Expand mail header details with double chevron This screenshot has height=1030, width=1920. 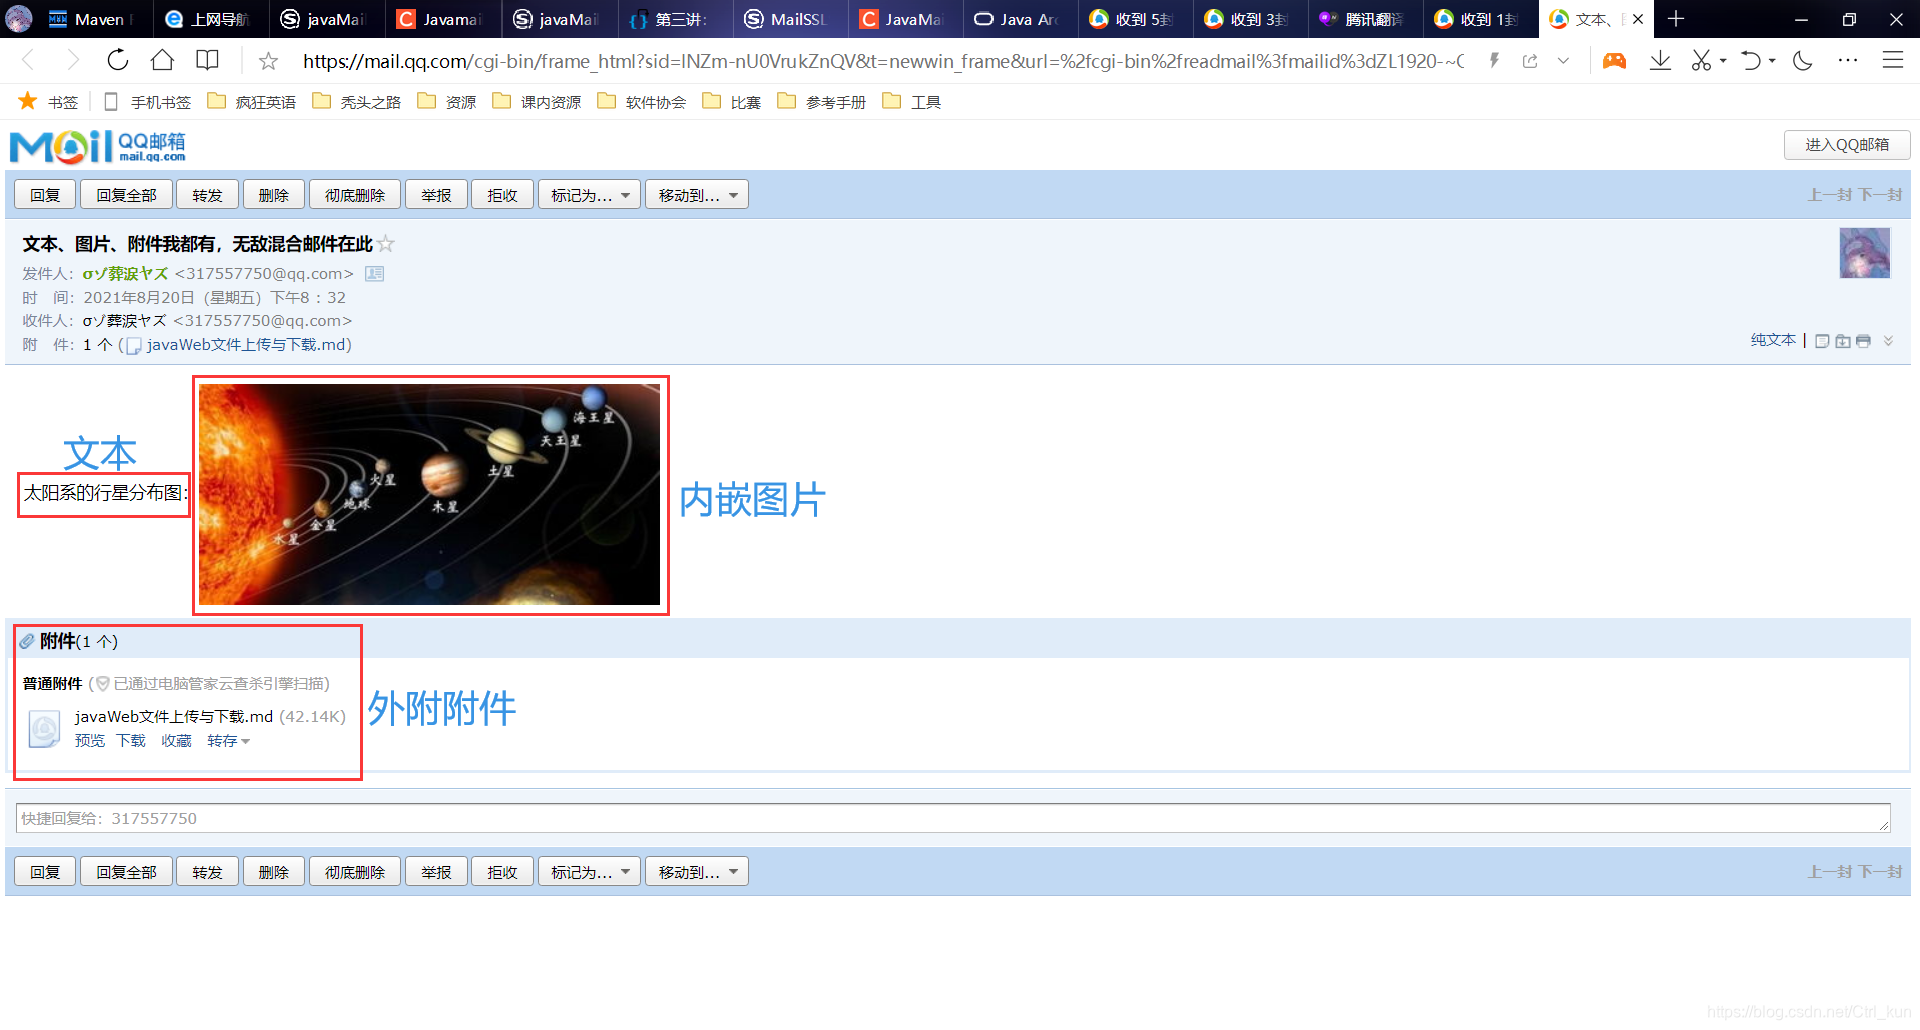(x=1888, y=341)
